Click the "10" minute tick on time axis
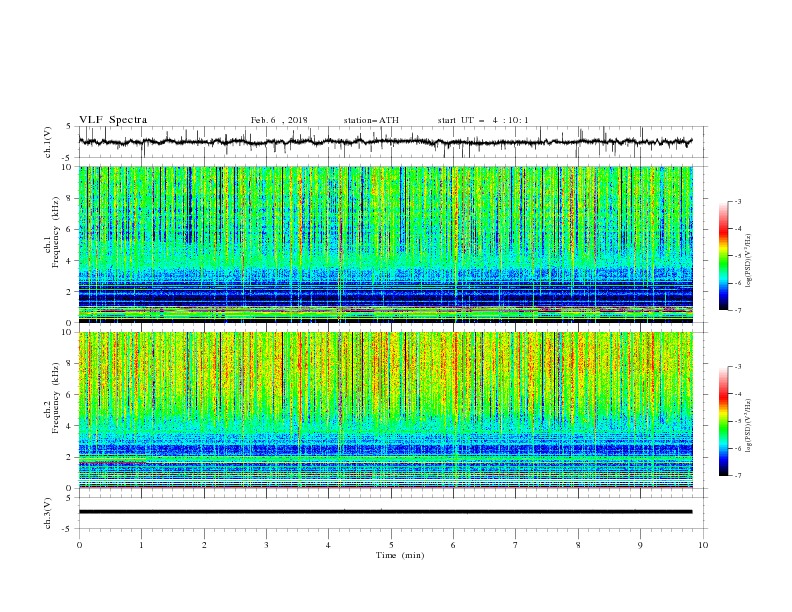Viewport: 792px width, 612px height. 703,545
